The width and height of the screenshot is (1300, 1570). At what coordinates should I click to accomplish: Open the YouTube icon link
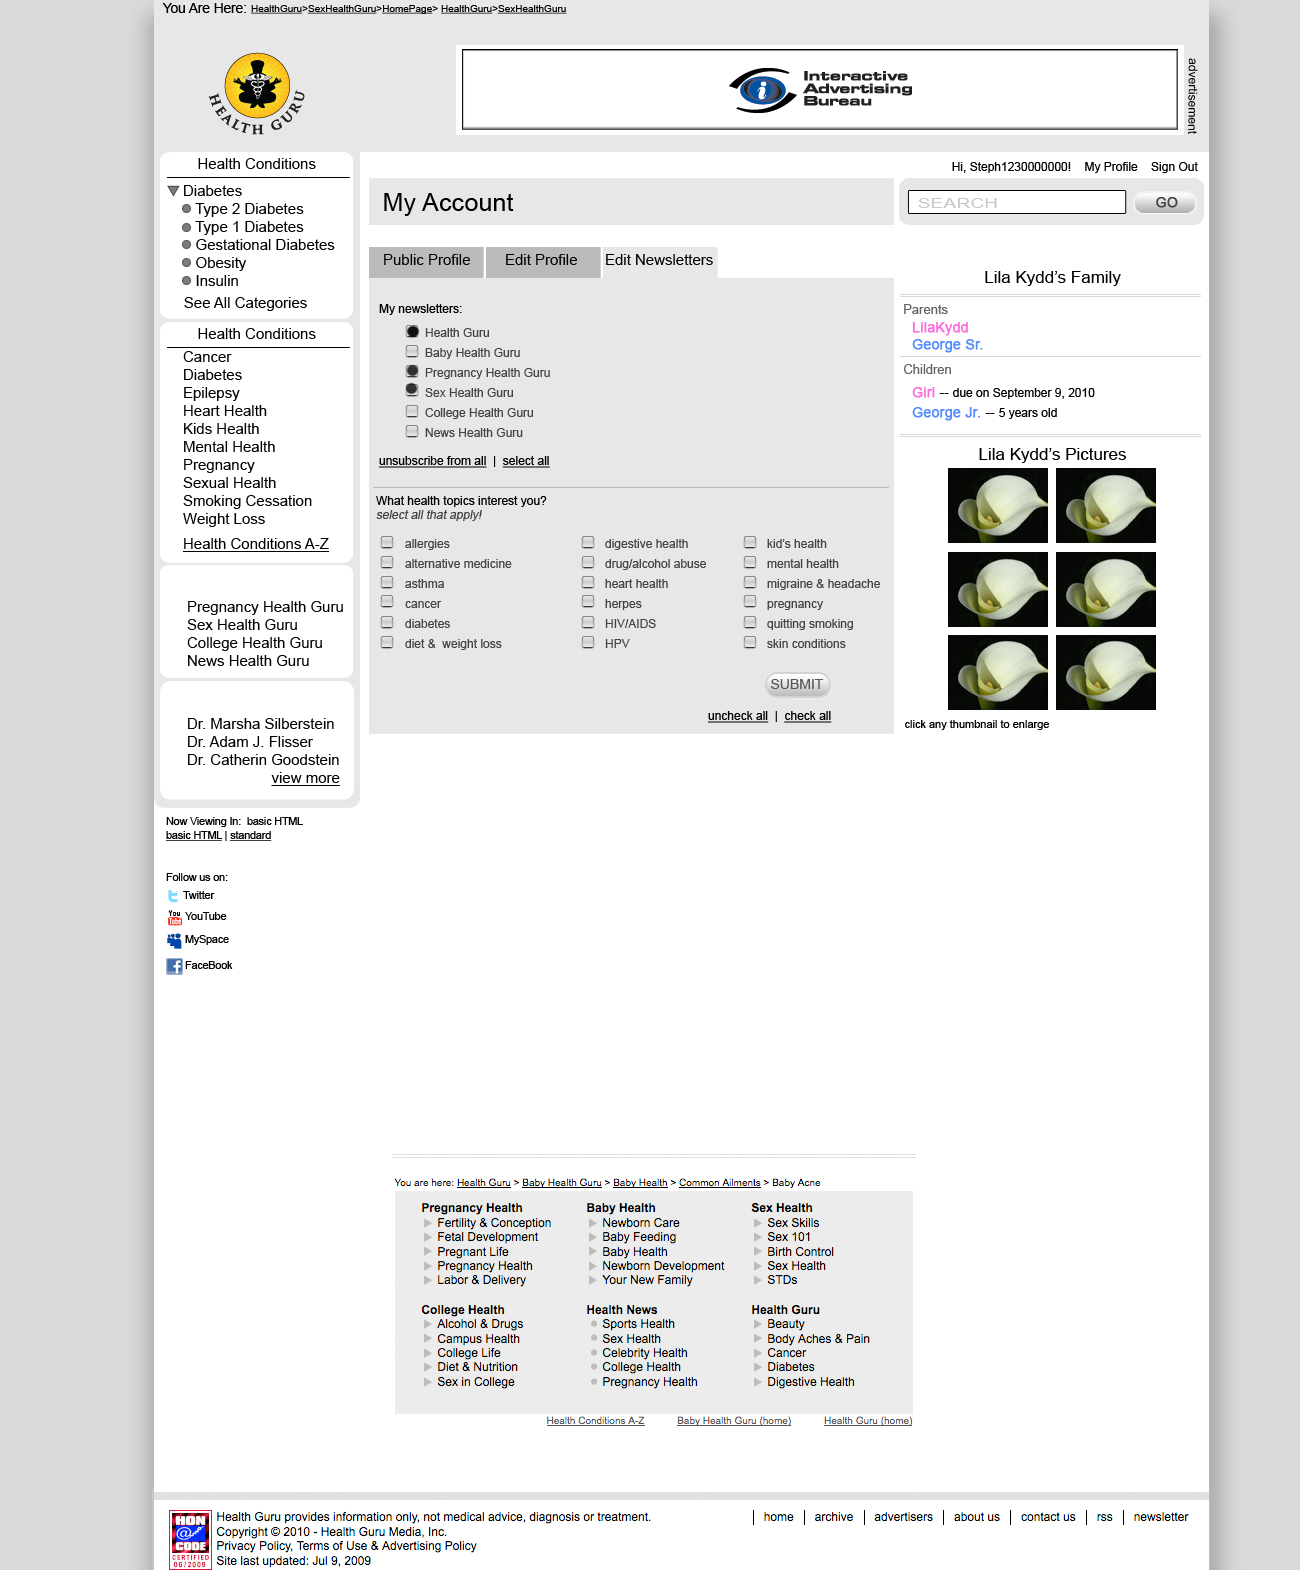coord(174,917)
